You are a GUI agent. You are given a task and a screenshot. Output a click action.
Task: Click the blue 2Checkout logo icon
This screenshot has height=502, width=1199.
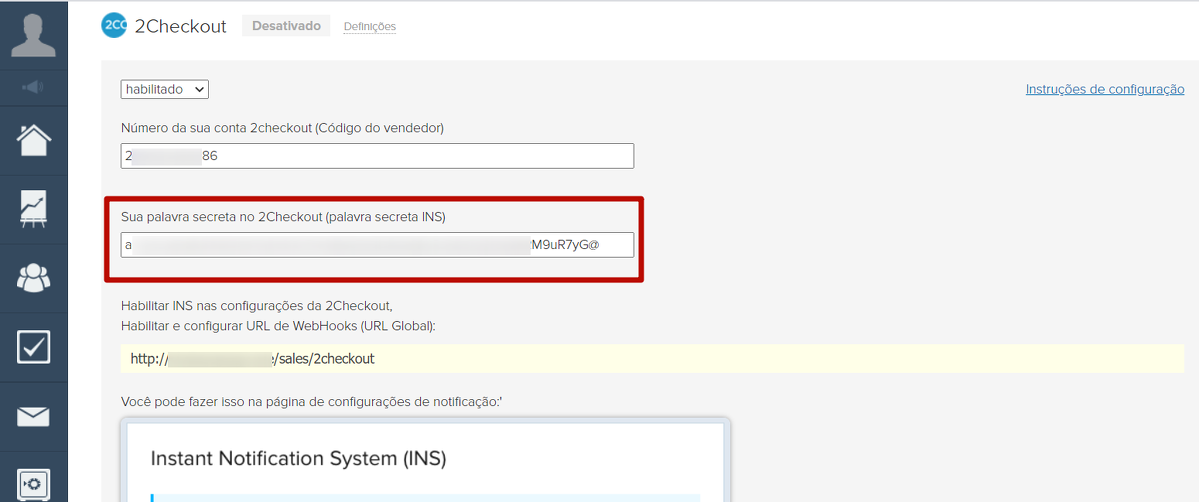coord(114,26)
